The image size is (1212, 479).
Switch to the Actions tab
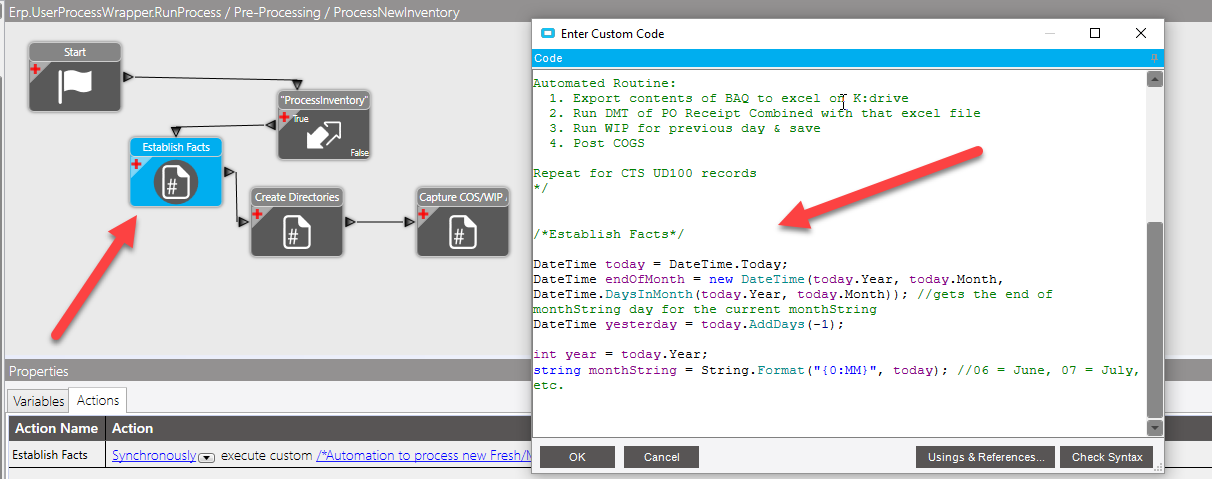98,400
